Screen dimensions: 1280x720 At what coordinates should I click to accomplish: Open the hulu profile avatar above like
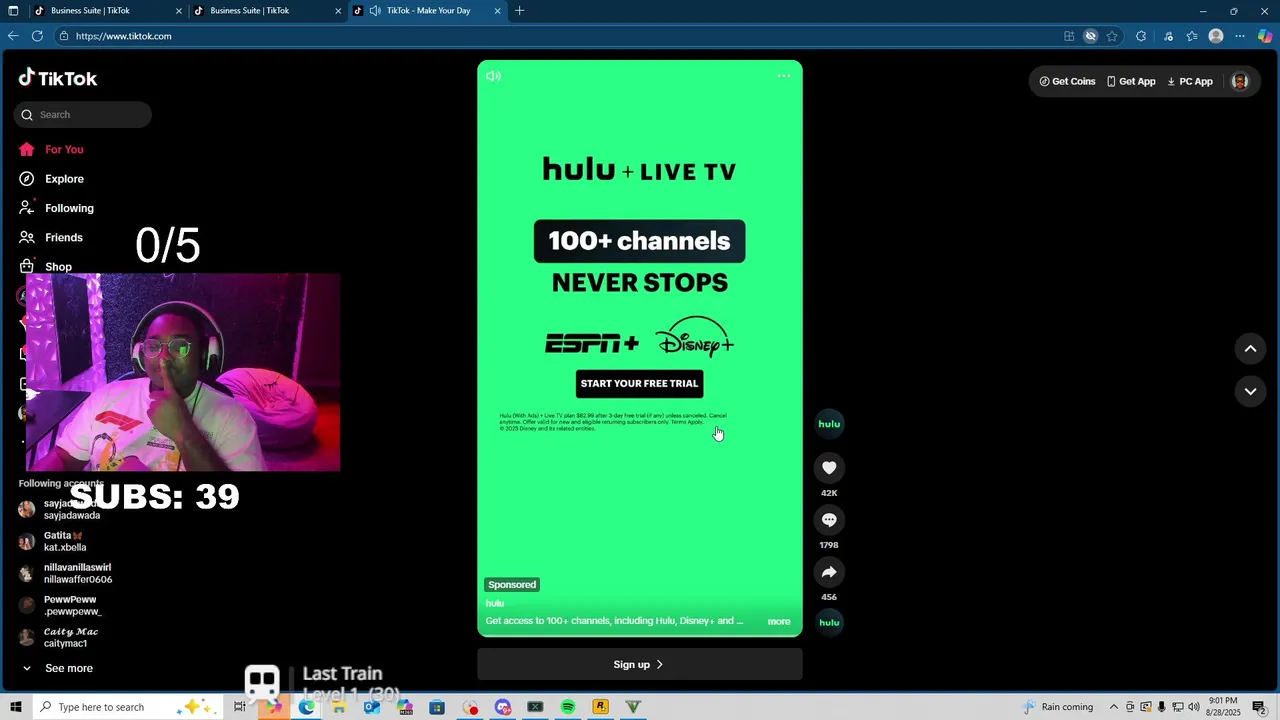tap(829, 424)
